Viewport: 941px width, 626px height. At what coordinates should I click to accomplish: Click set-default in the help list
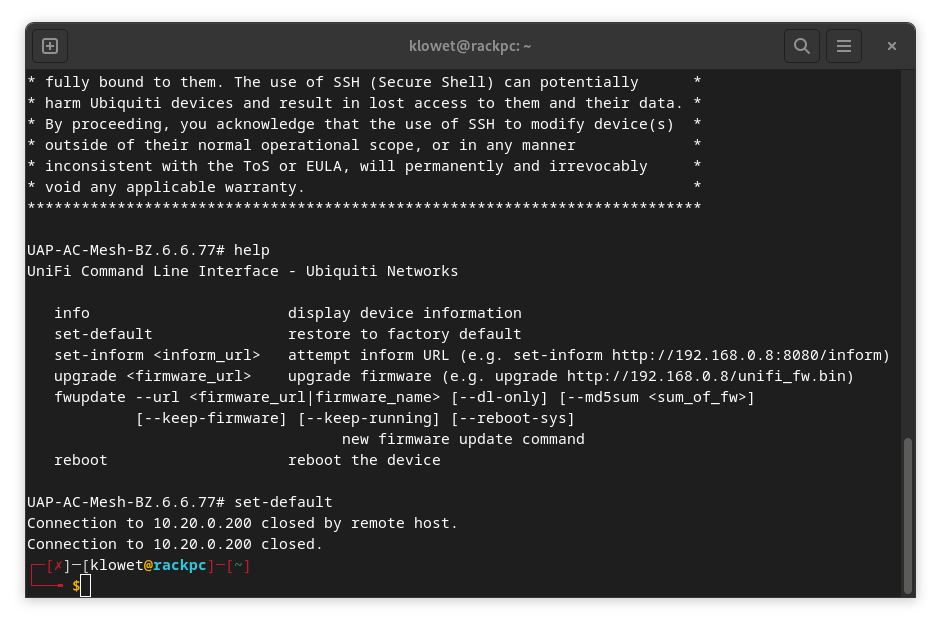tap(103, 334)
